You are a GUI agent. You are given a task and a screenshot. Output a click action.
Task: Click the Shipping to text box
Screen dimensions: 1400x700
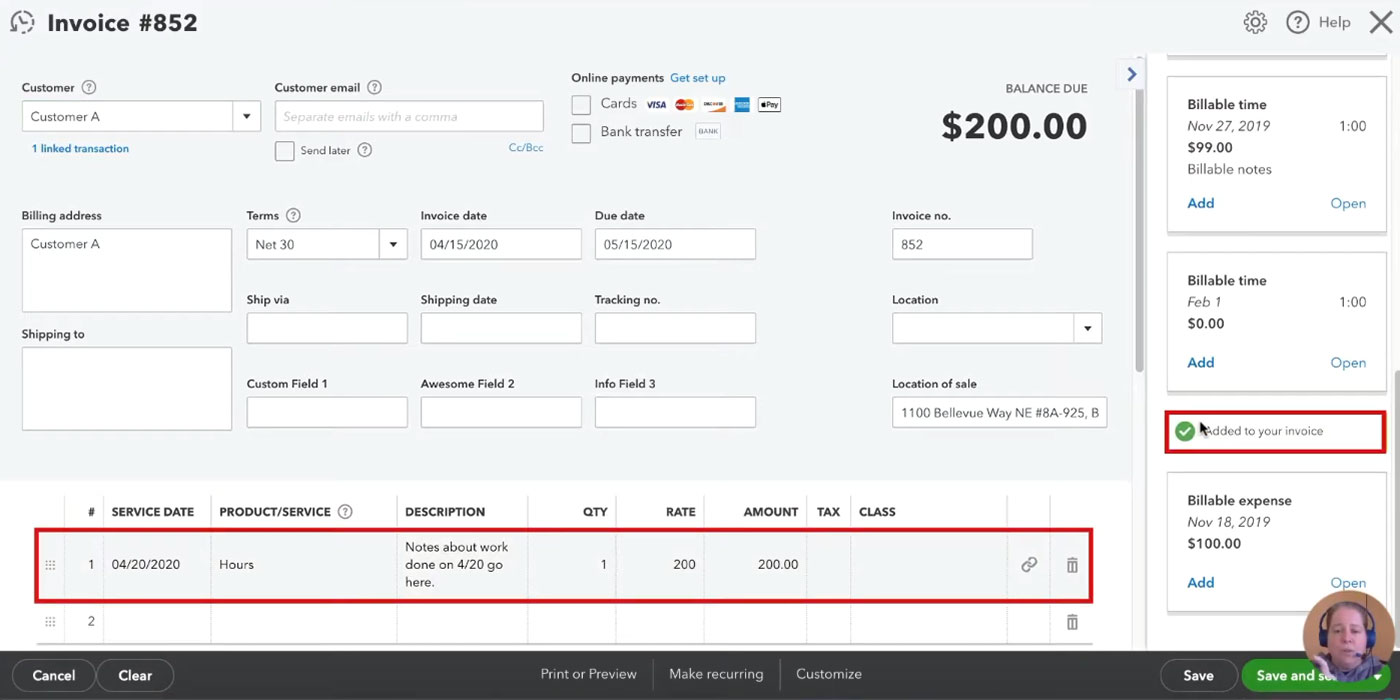pos(127,389)
